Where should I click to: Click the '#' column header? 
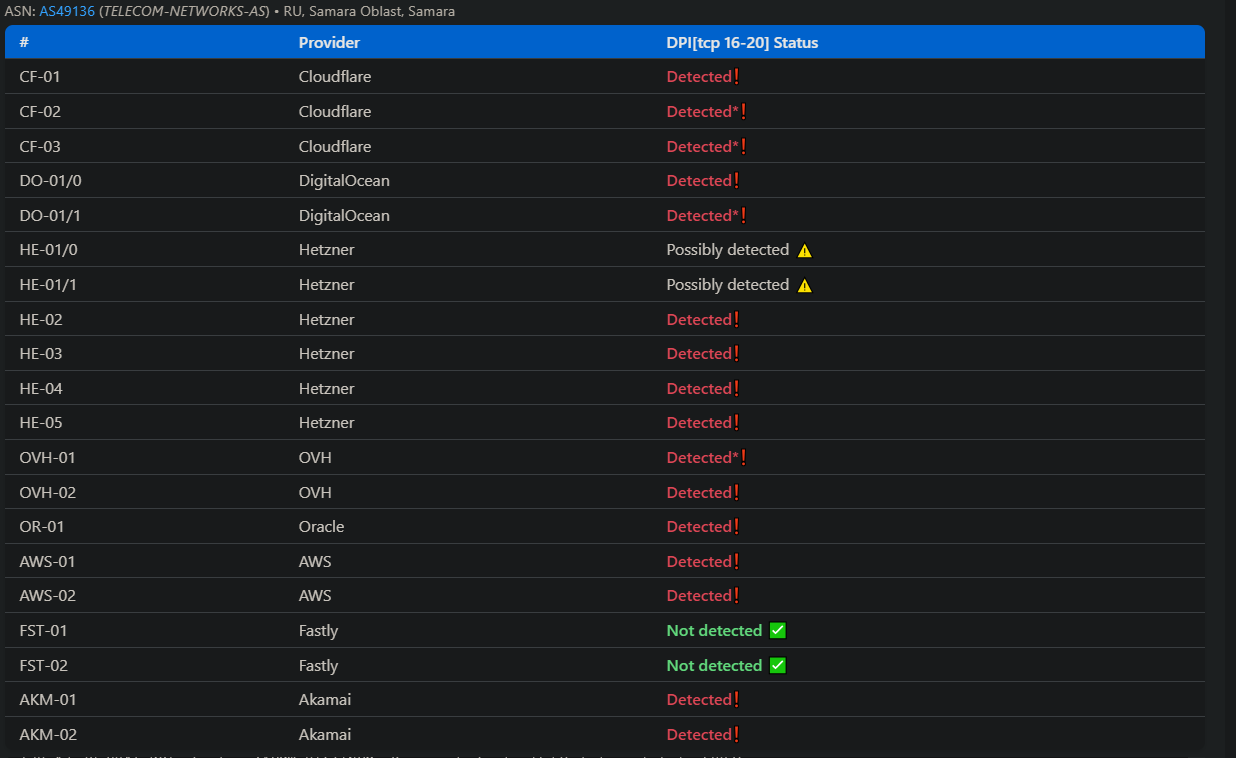[25, 43]
